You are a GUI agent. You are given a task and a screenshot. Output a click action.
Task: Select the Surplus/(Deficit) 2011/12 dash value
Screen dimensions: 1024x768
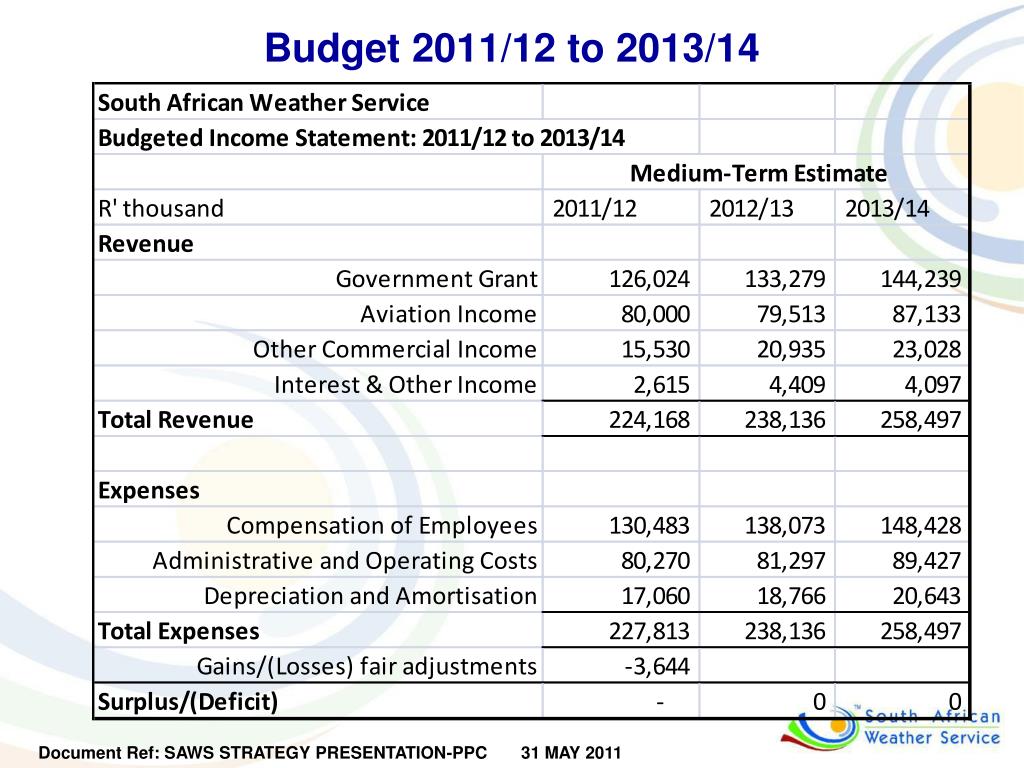[x=660, y=703]
